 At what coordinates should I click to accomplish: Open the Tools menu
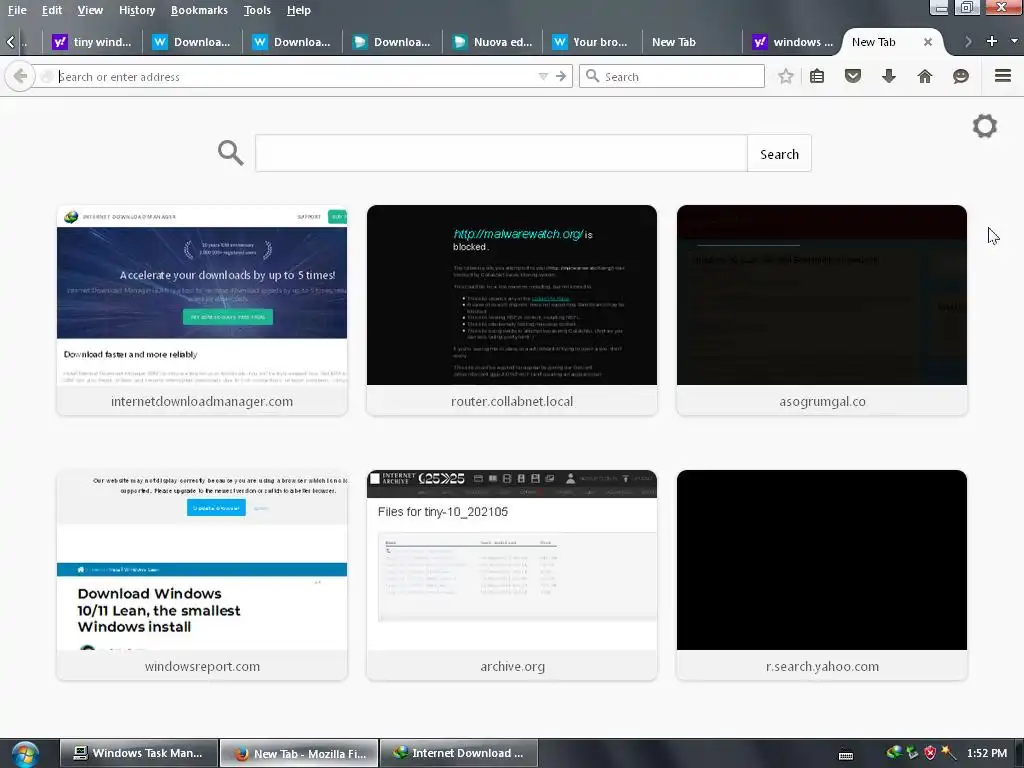[257, 10]
